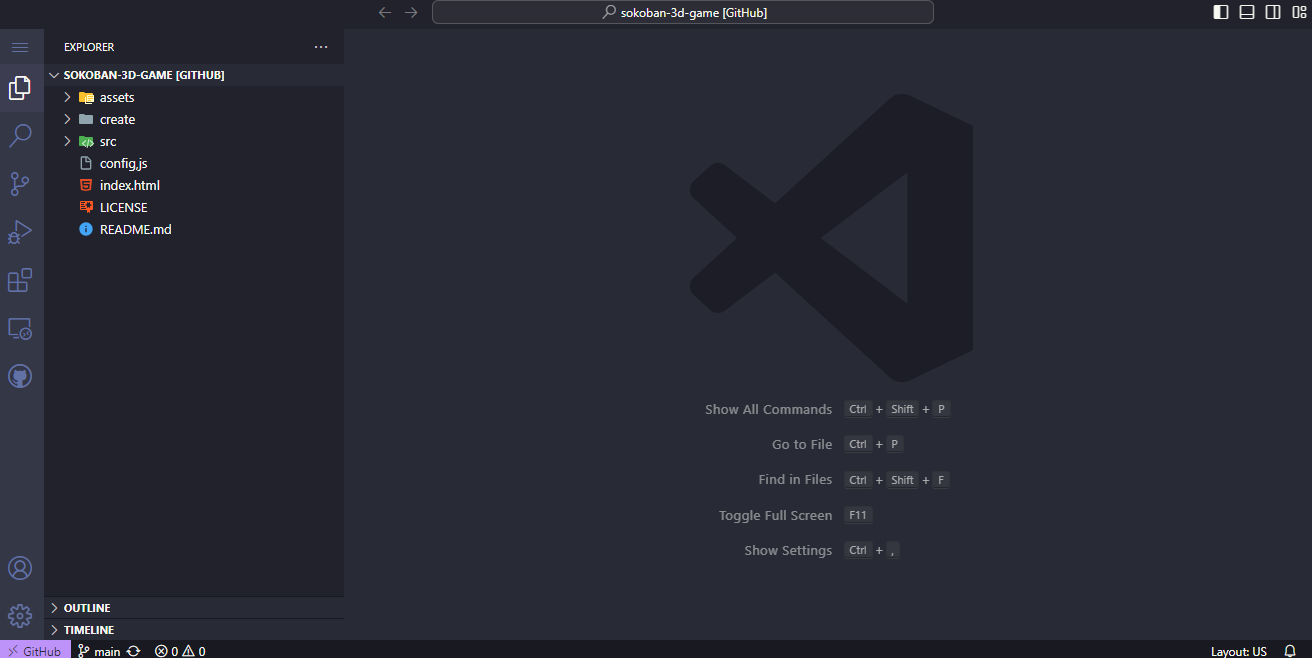
Task: Click the F11 key hint
Action: click(x=858, y=515)
